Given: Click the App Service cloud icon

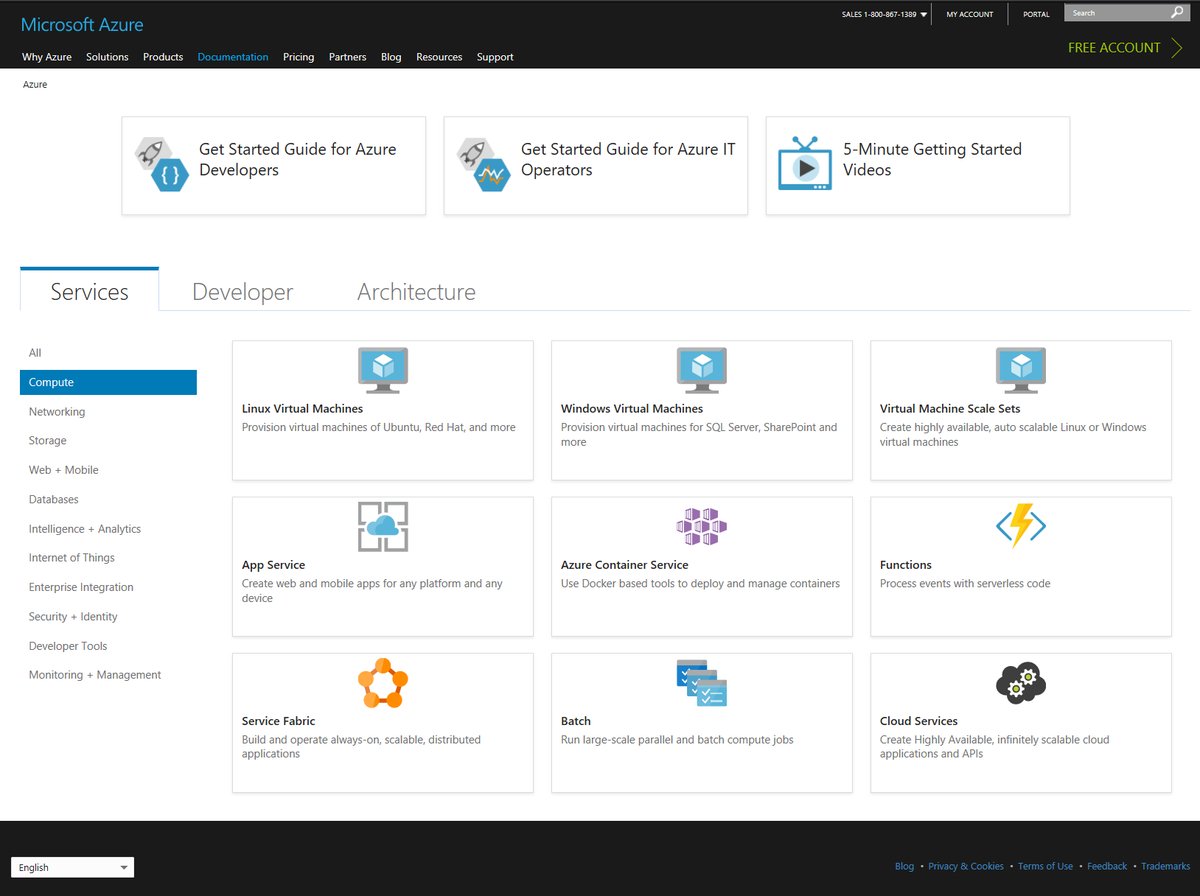Looking at the screenshot, I should 383,527.
